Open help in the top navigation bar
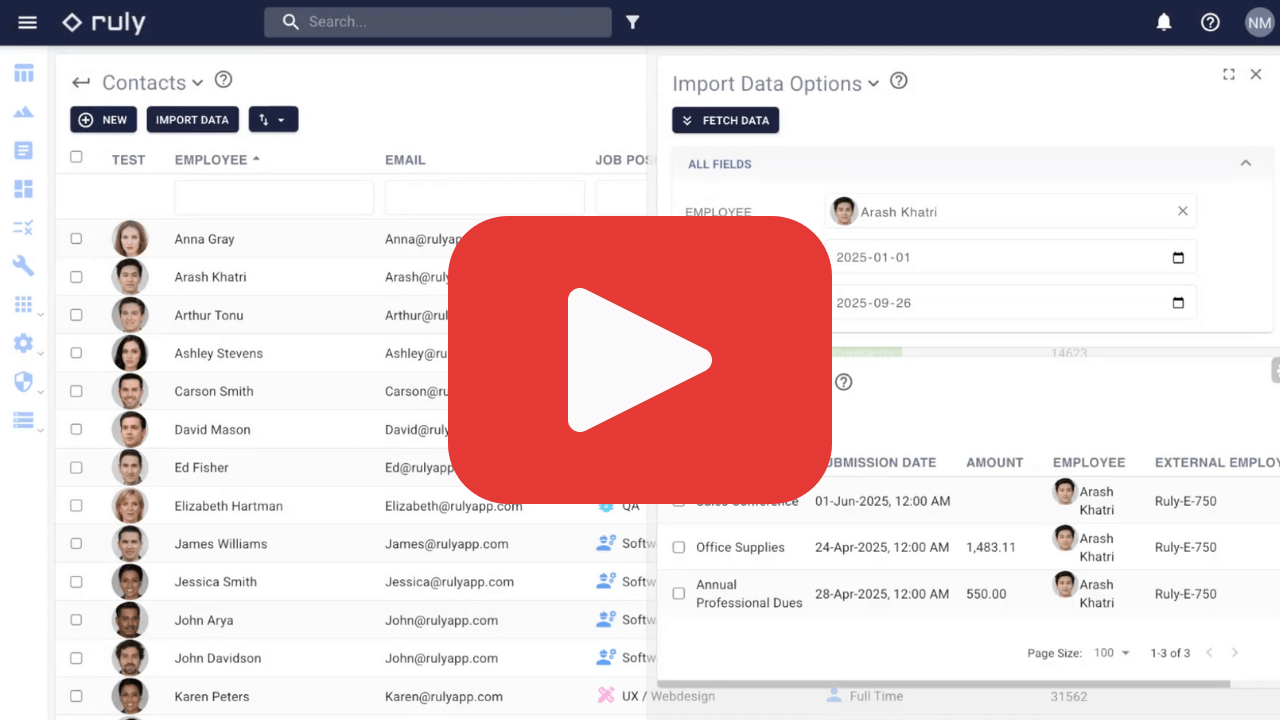This screenshot has height=720, width=1280. (x=1210, y=22)
